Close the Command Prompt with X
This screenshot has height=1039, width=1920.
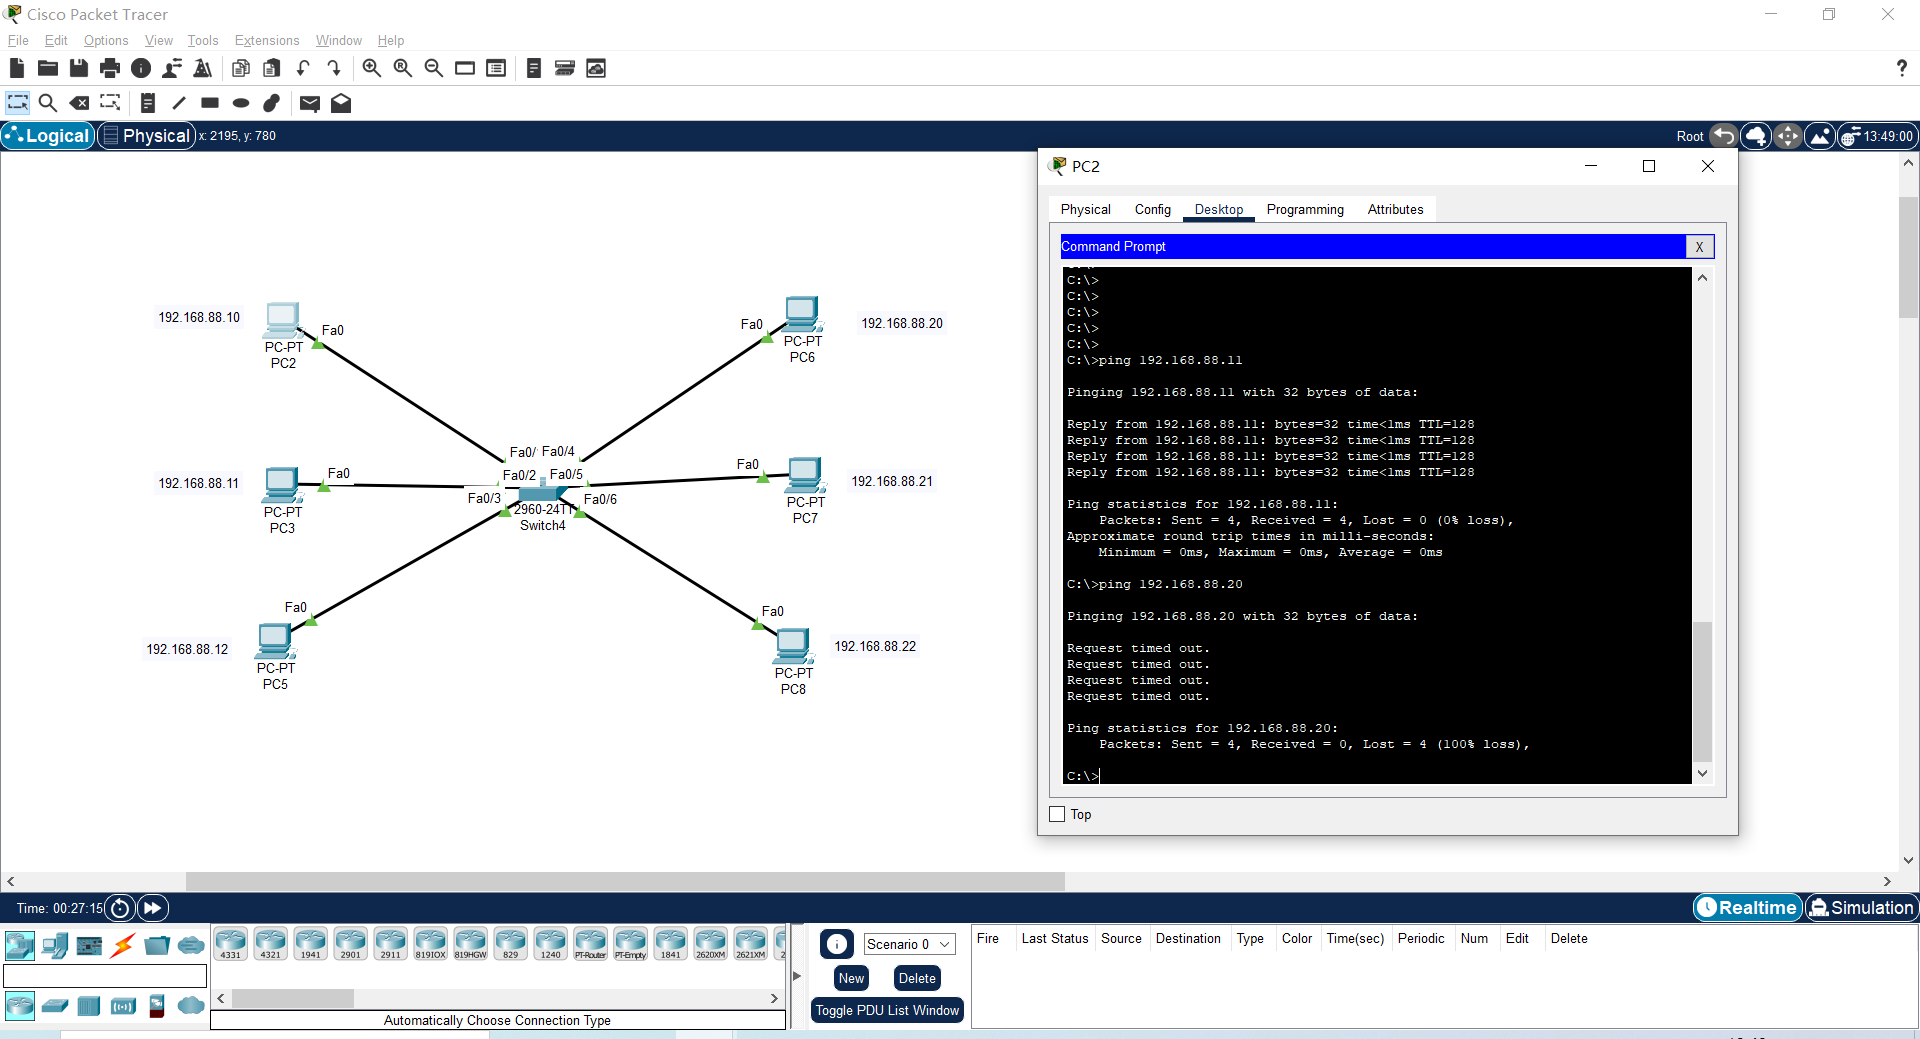tap(1699, 247)
